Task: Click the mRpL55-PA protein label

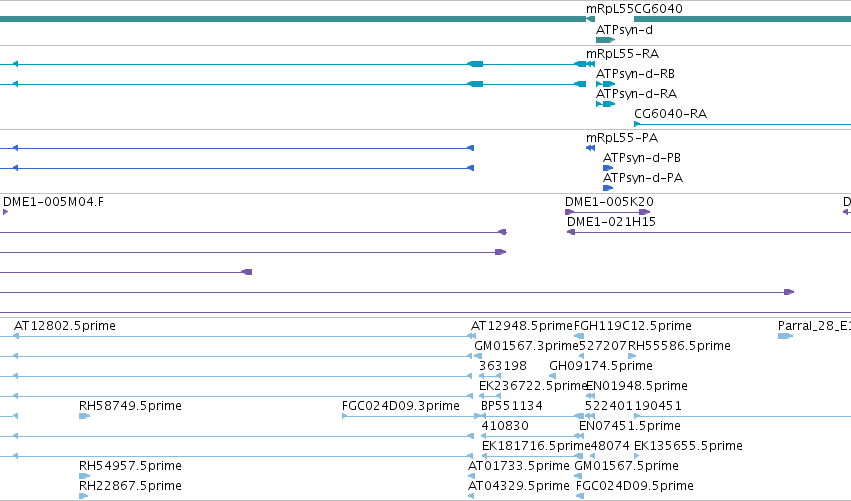Action: pos(622,138)
